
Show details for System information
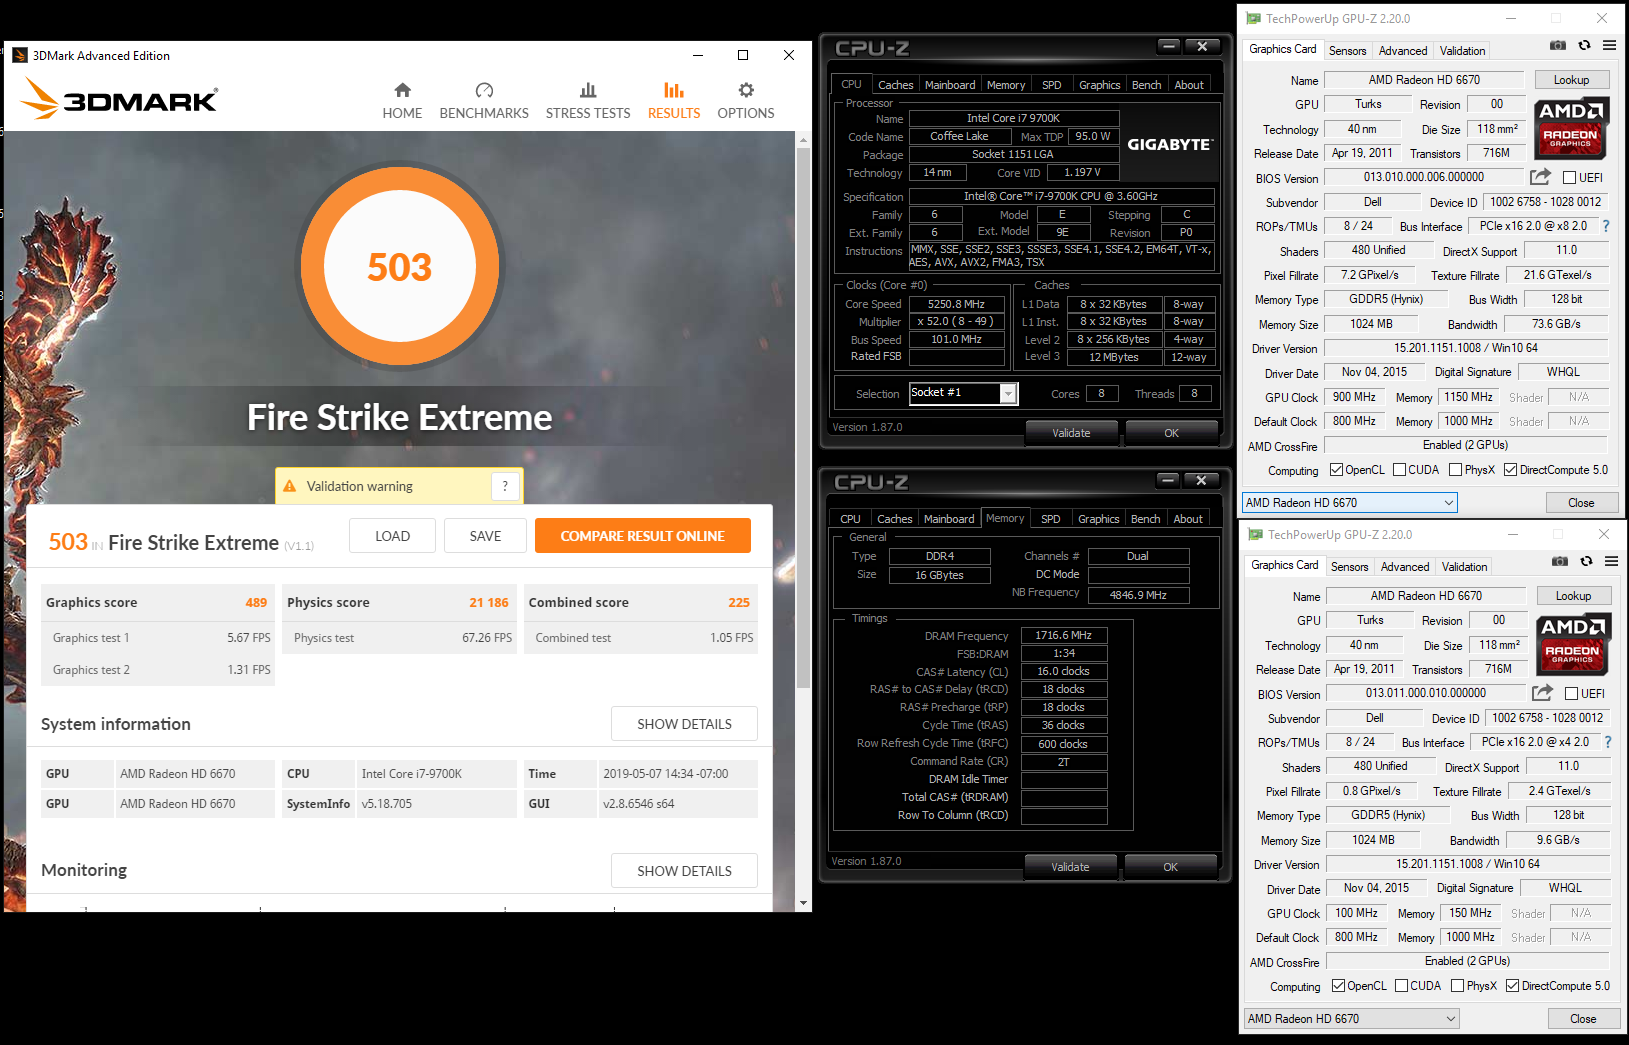(684, 724)
